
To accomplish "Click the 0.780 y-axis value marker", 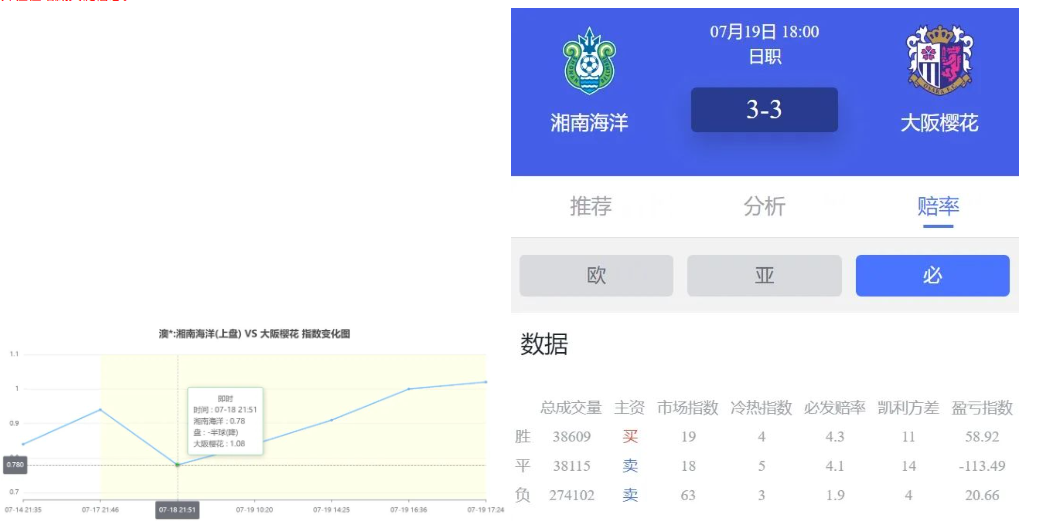I will click(15, 465).
